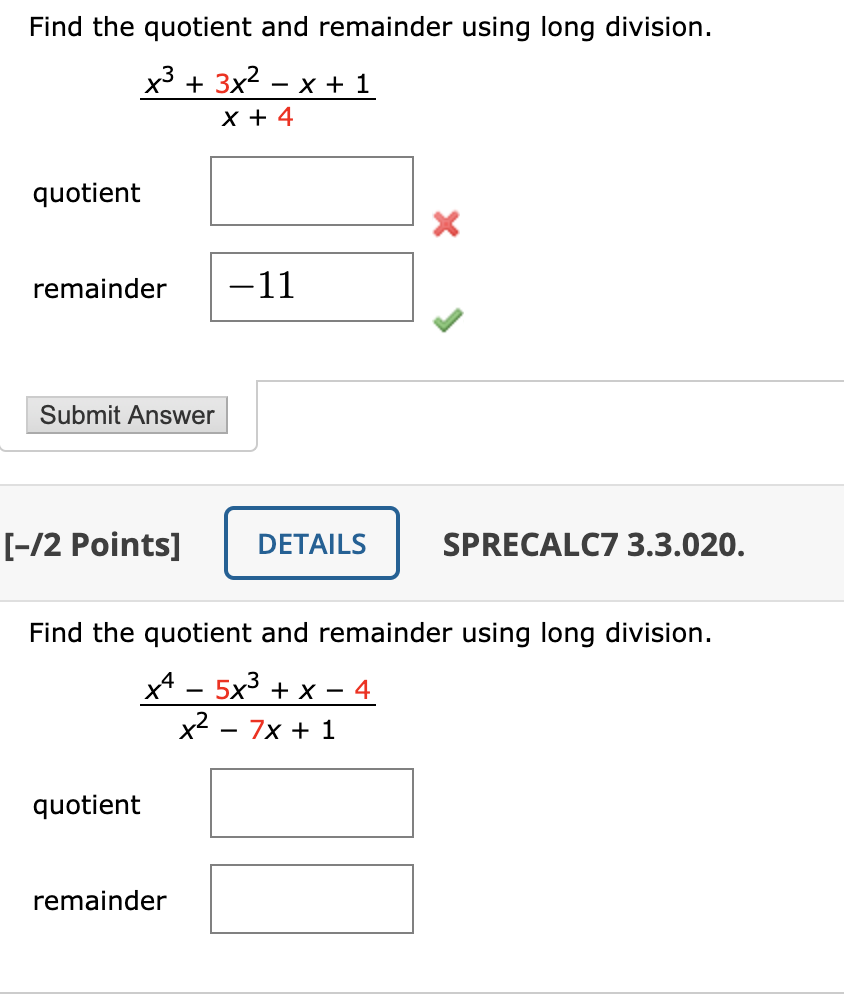
Task: Click the quotient label of the first problem
Action: pos(87,193)
